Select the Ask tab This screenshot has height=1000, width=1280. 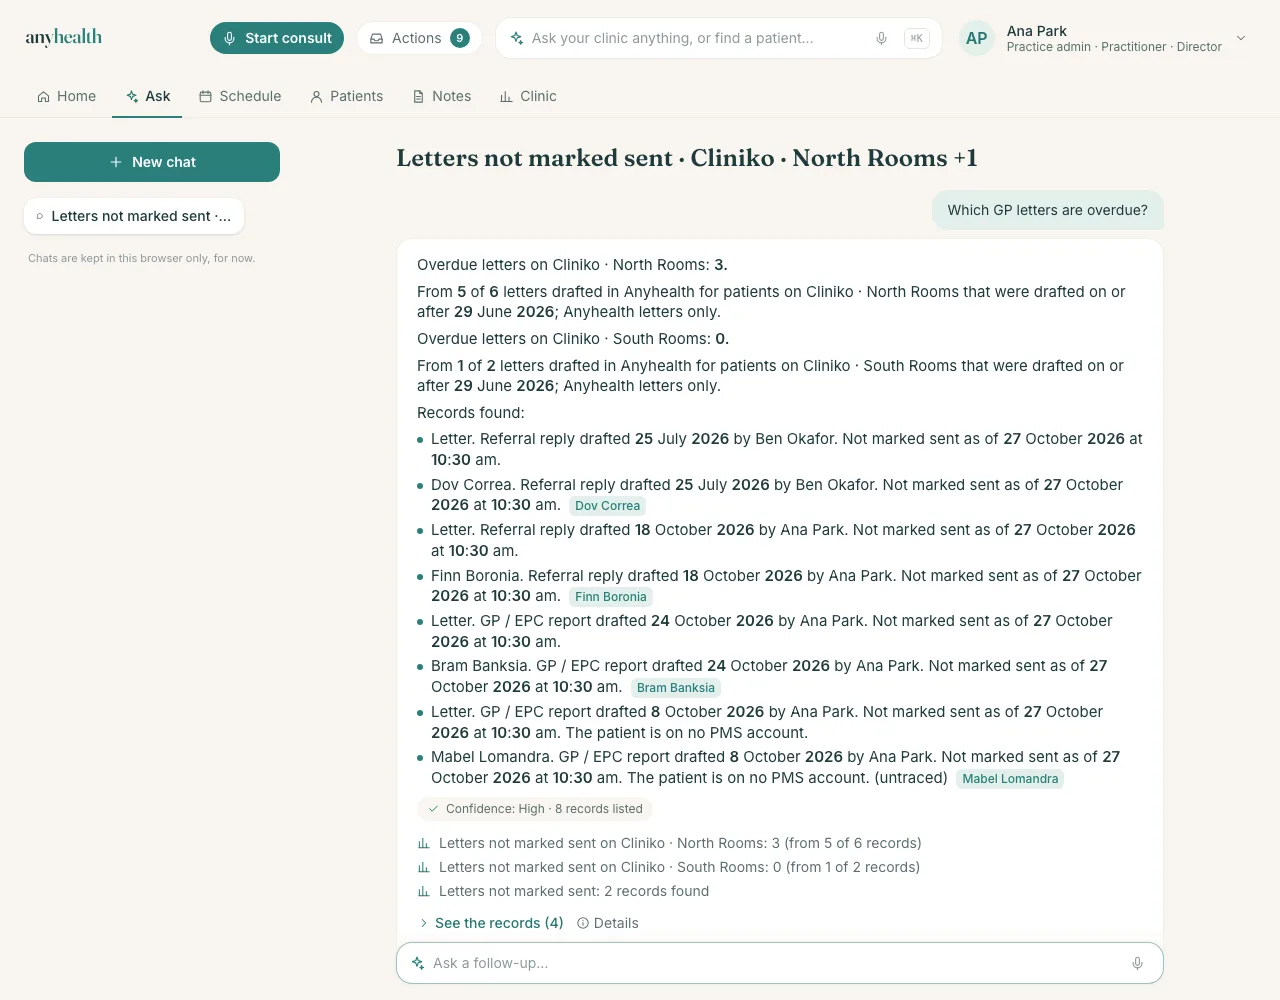tap(147, 96)
